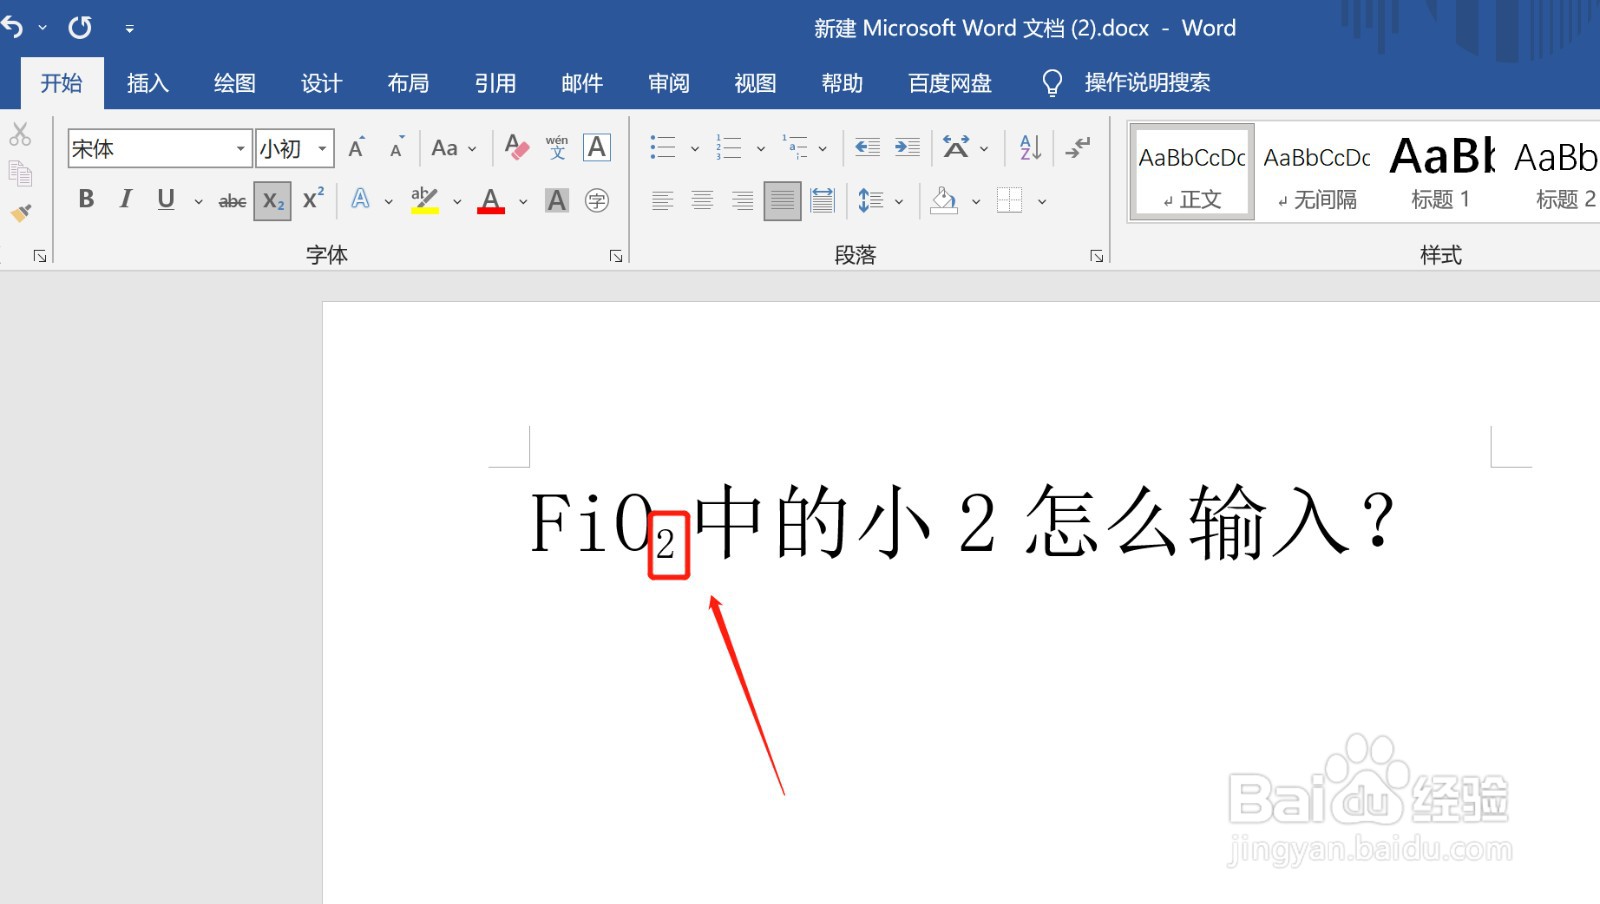Toggle the Subscript X₂ button

pyautogui.click(x=273, y=201)
